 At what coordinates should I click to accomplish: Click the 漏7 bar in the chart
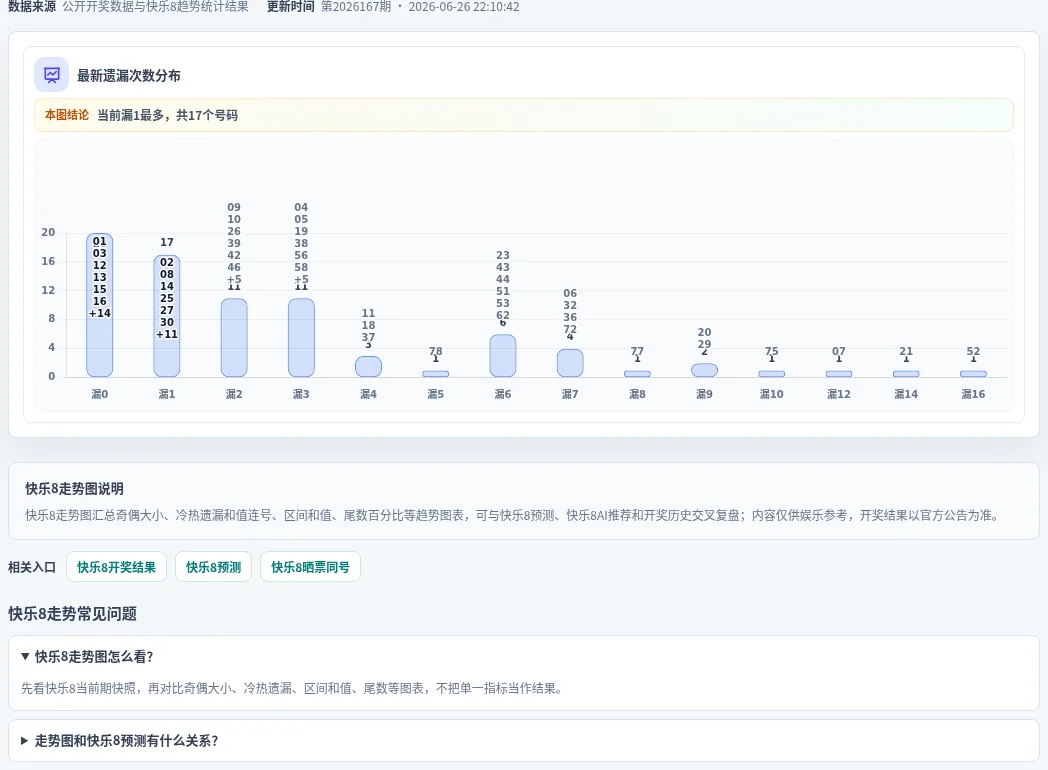[x=570, y=363]
